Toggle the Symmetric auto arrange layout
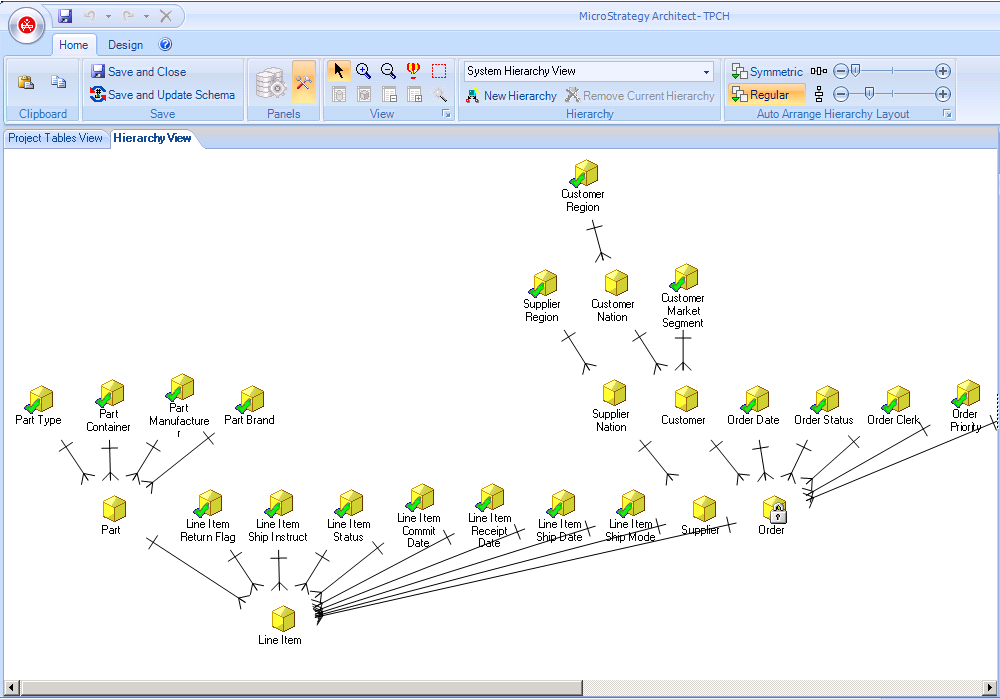 (767, 71)
